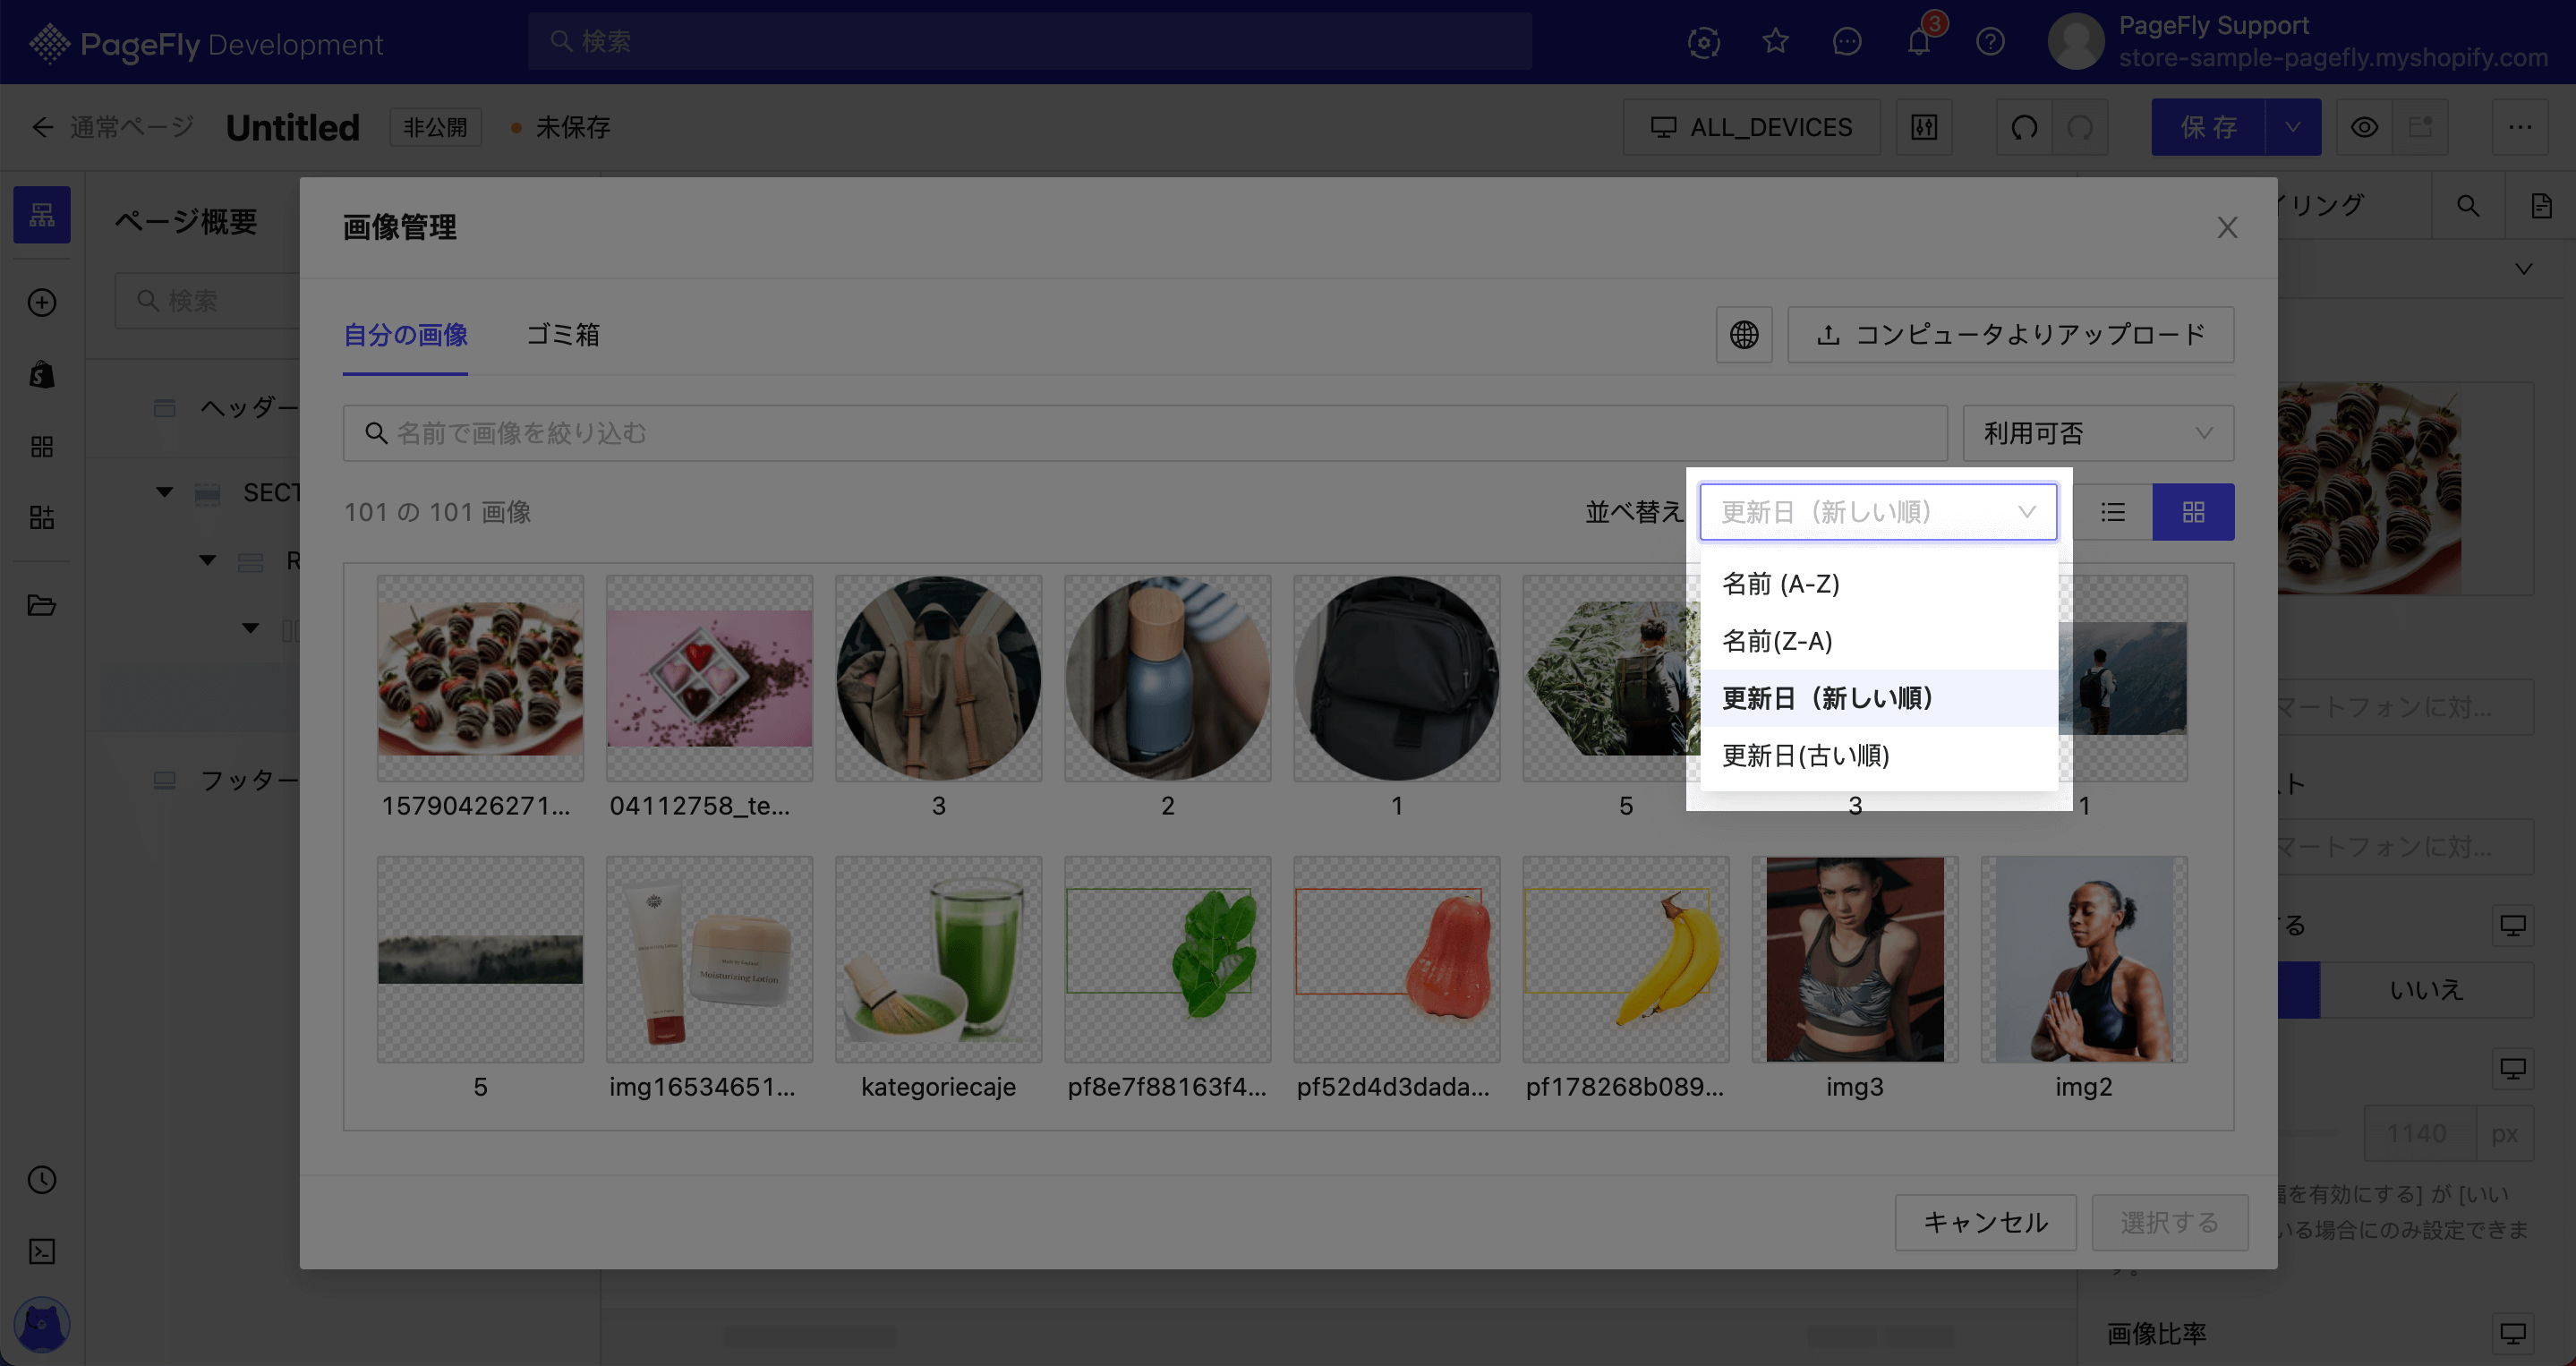Select the chocolate strawberries image thumbnail
Screen dimensions: 2576x1366
pos(480,678)
